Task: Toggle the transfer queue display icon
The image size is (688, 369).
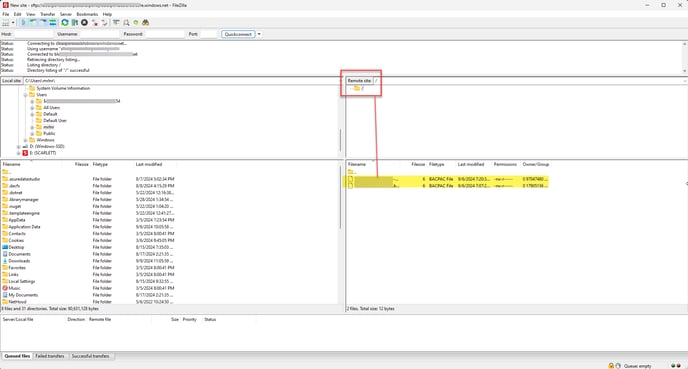Action: (x=53, y=22)
